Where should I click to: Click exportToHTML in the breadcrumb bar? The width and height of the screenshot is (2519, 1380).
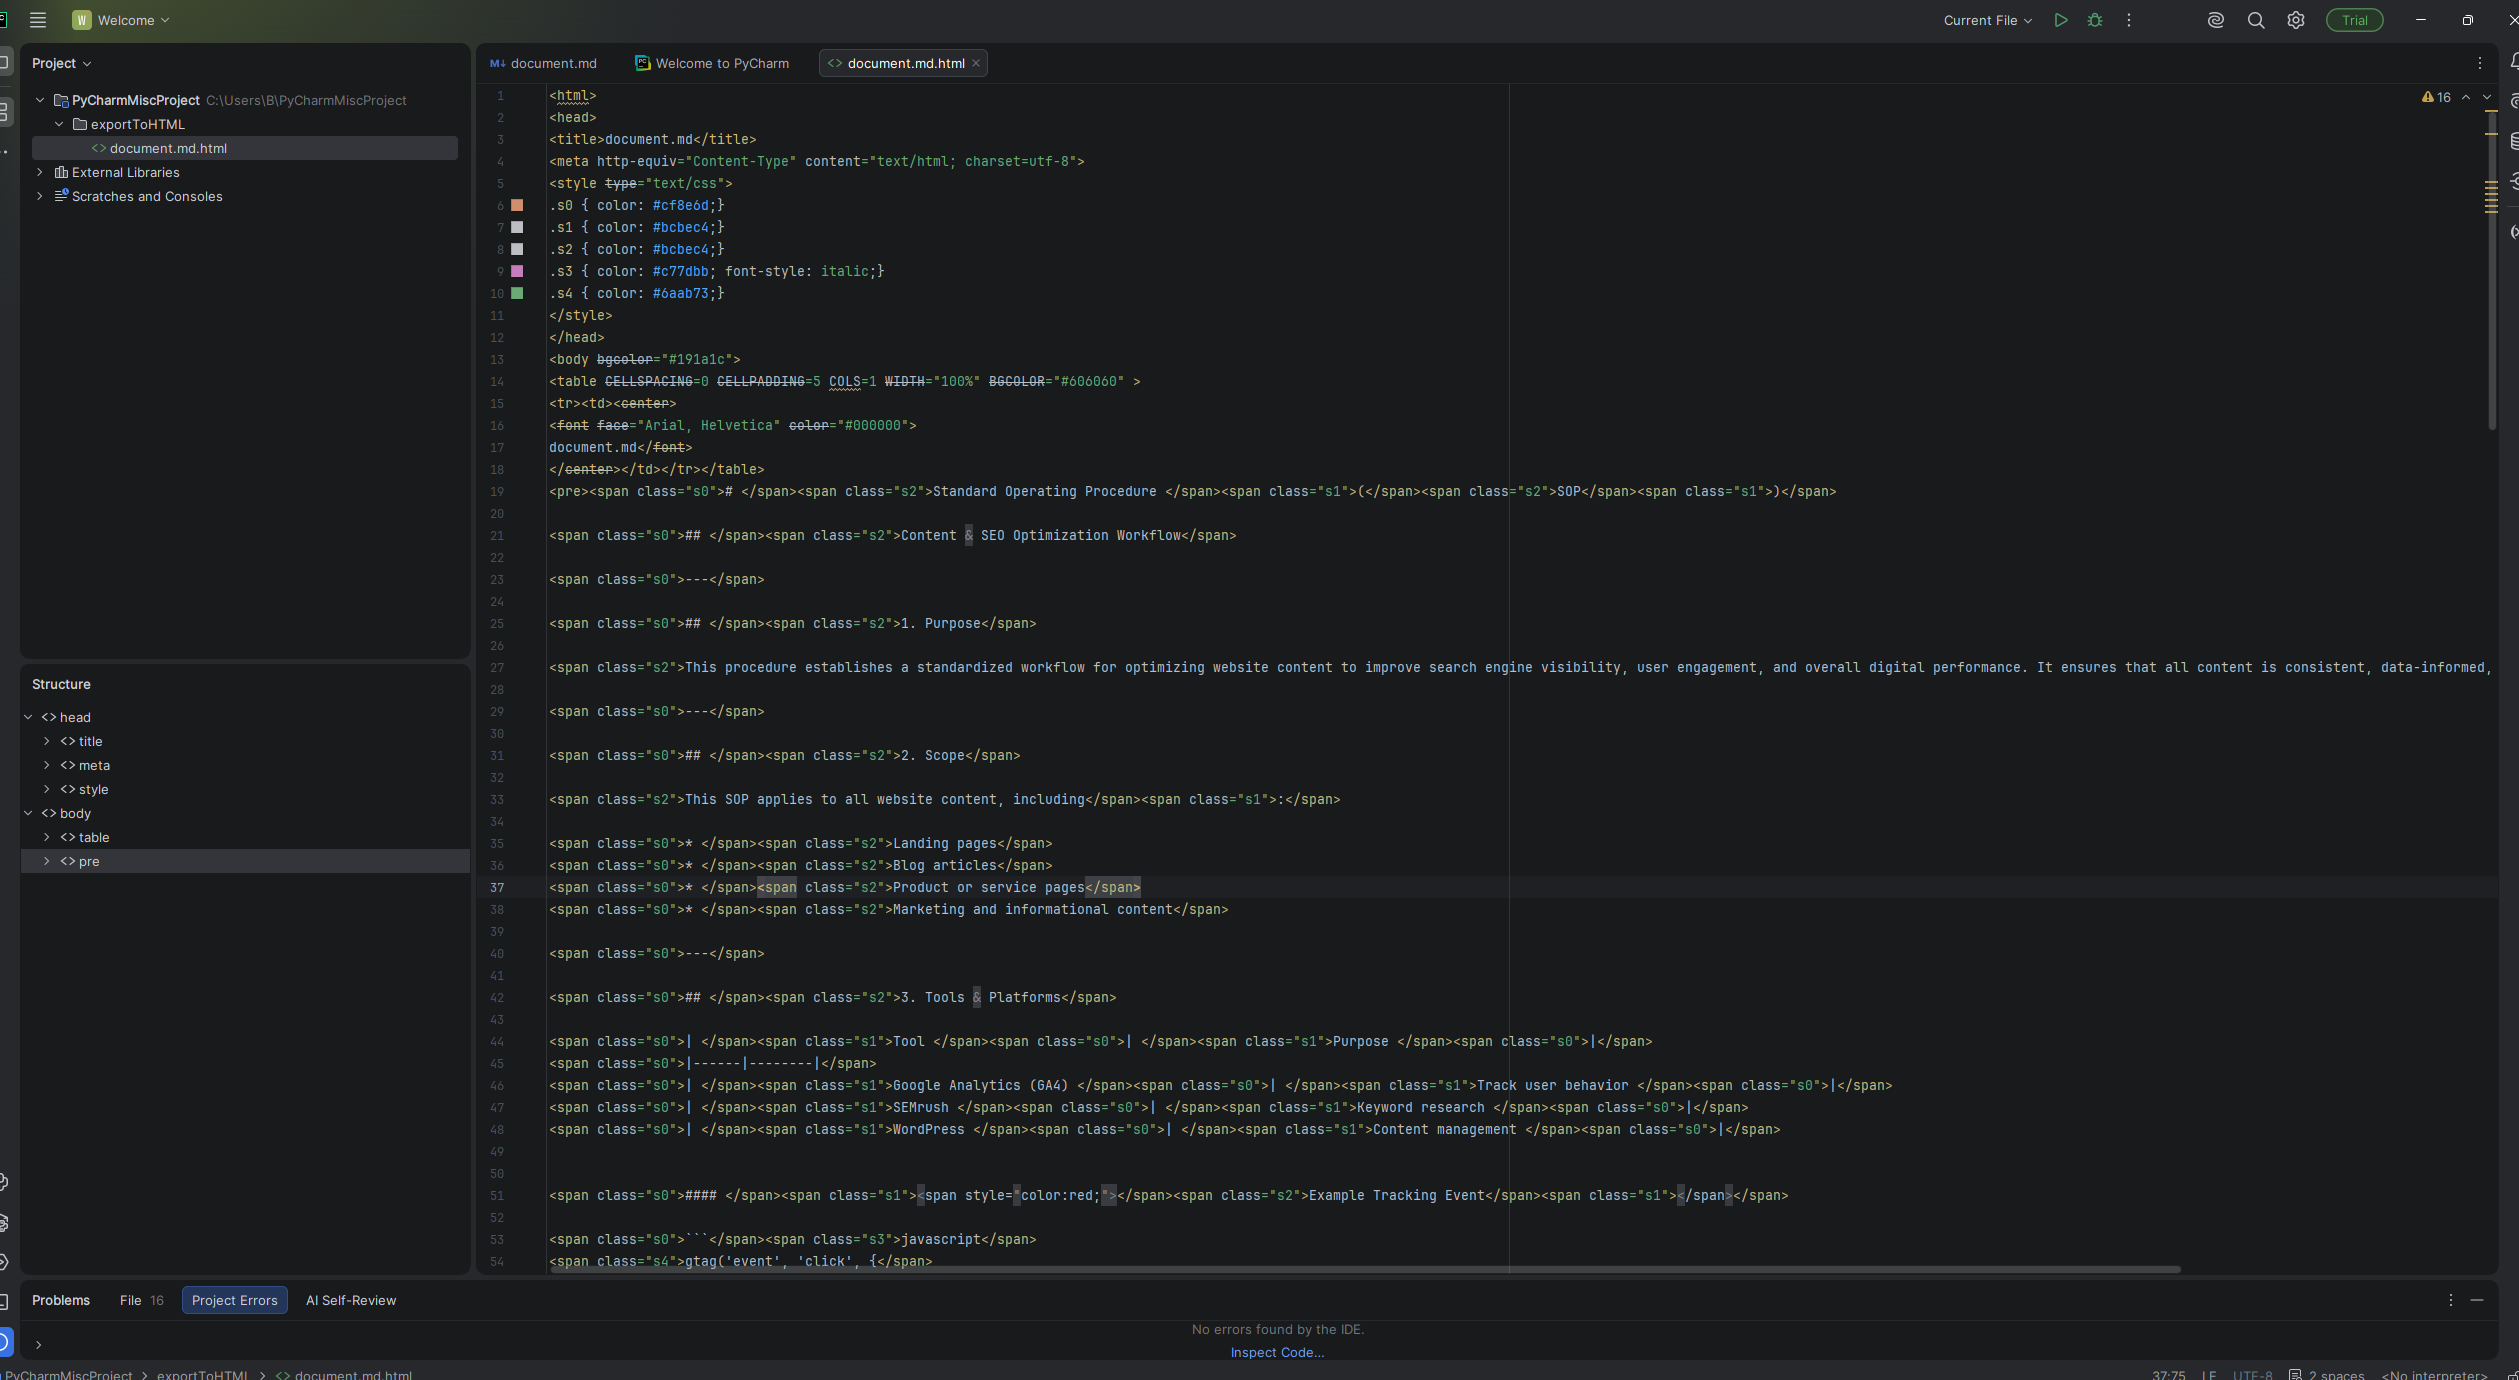[203, 1375]
